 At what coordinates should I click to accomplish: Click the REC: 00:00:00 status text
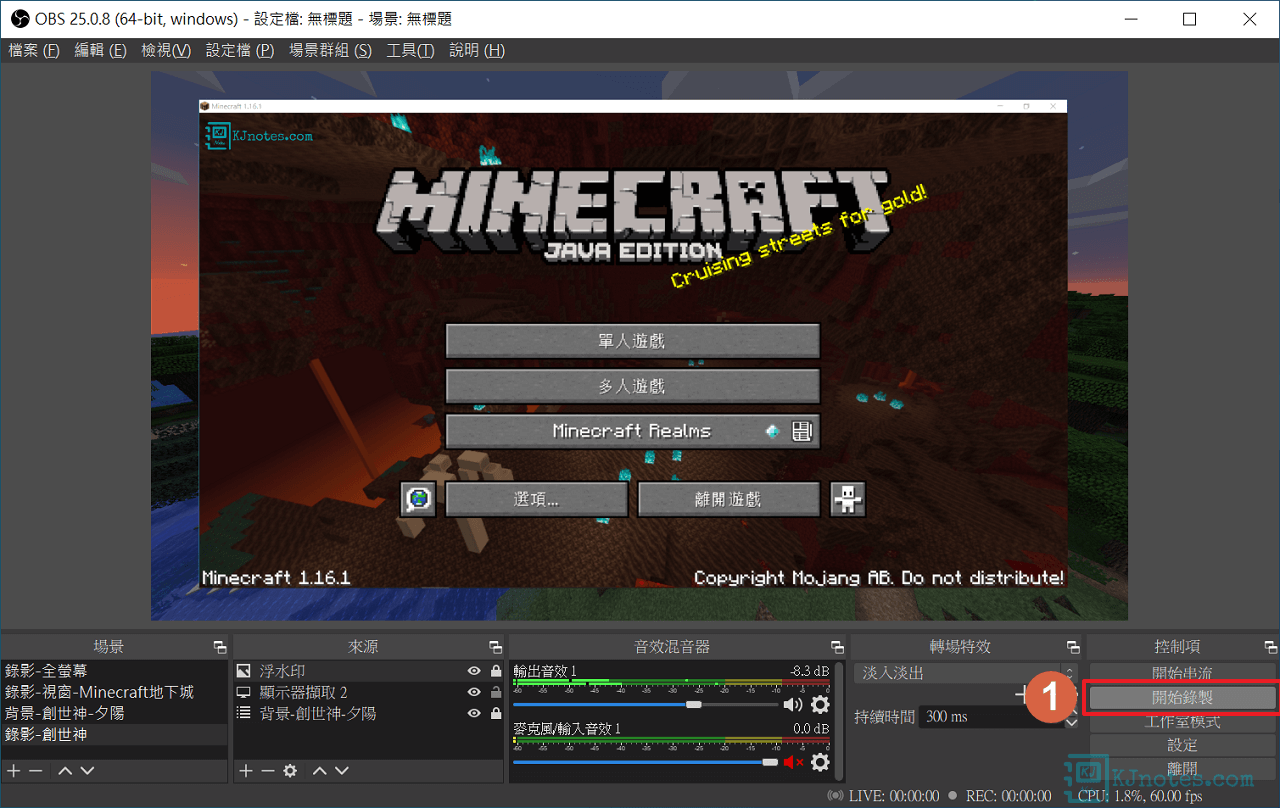[1009, 796]
